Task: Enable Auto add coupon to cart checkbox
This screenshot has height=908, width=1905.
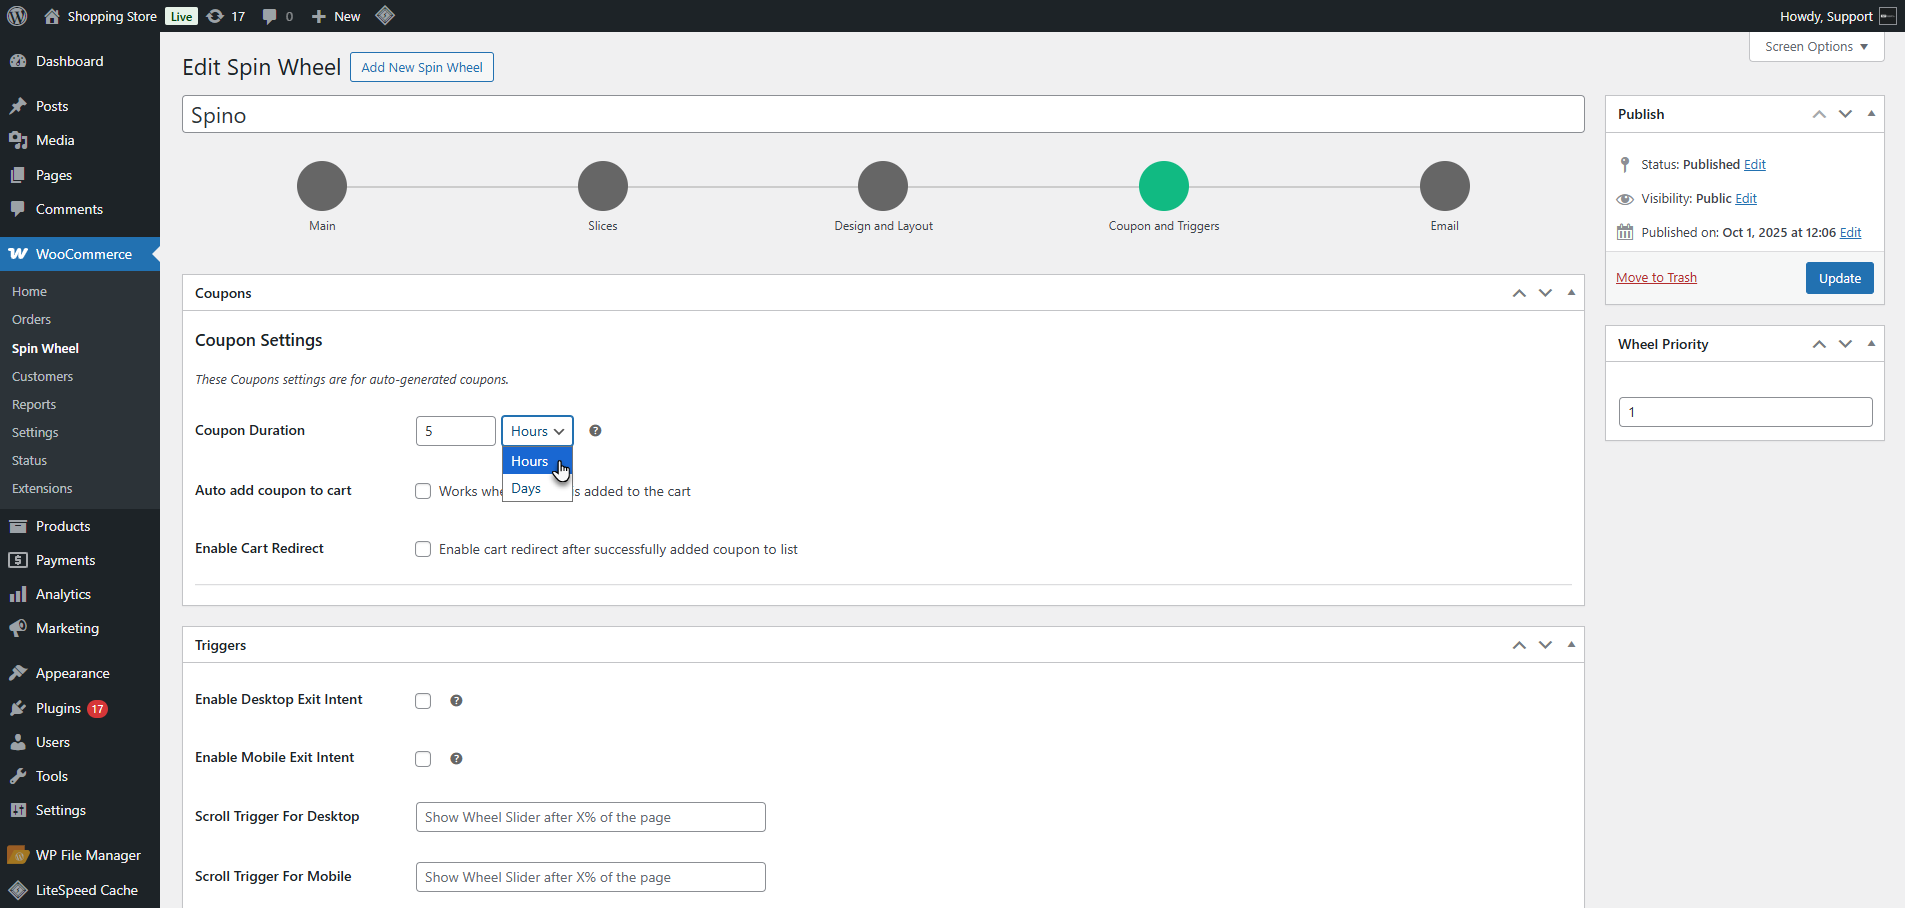Action: click(x=423, y=491)
